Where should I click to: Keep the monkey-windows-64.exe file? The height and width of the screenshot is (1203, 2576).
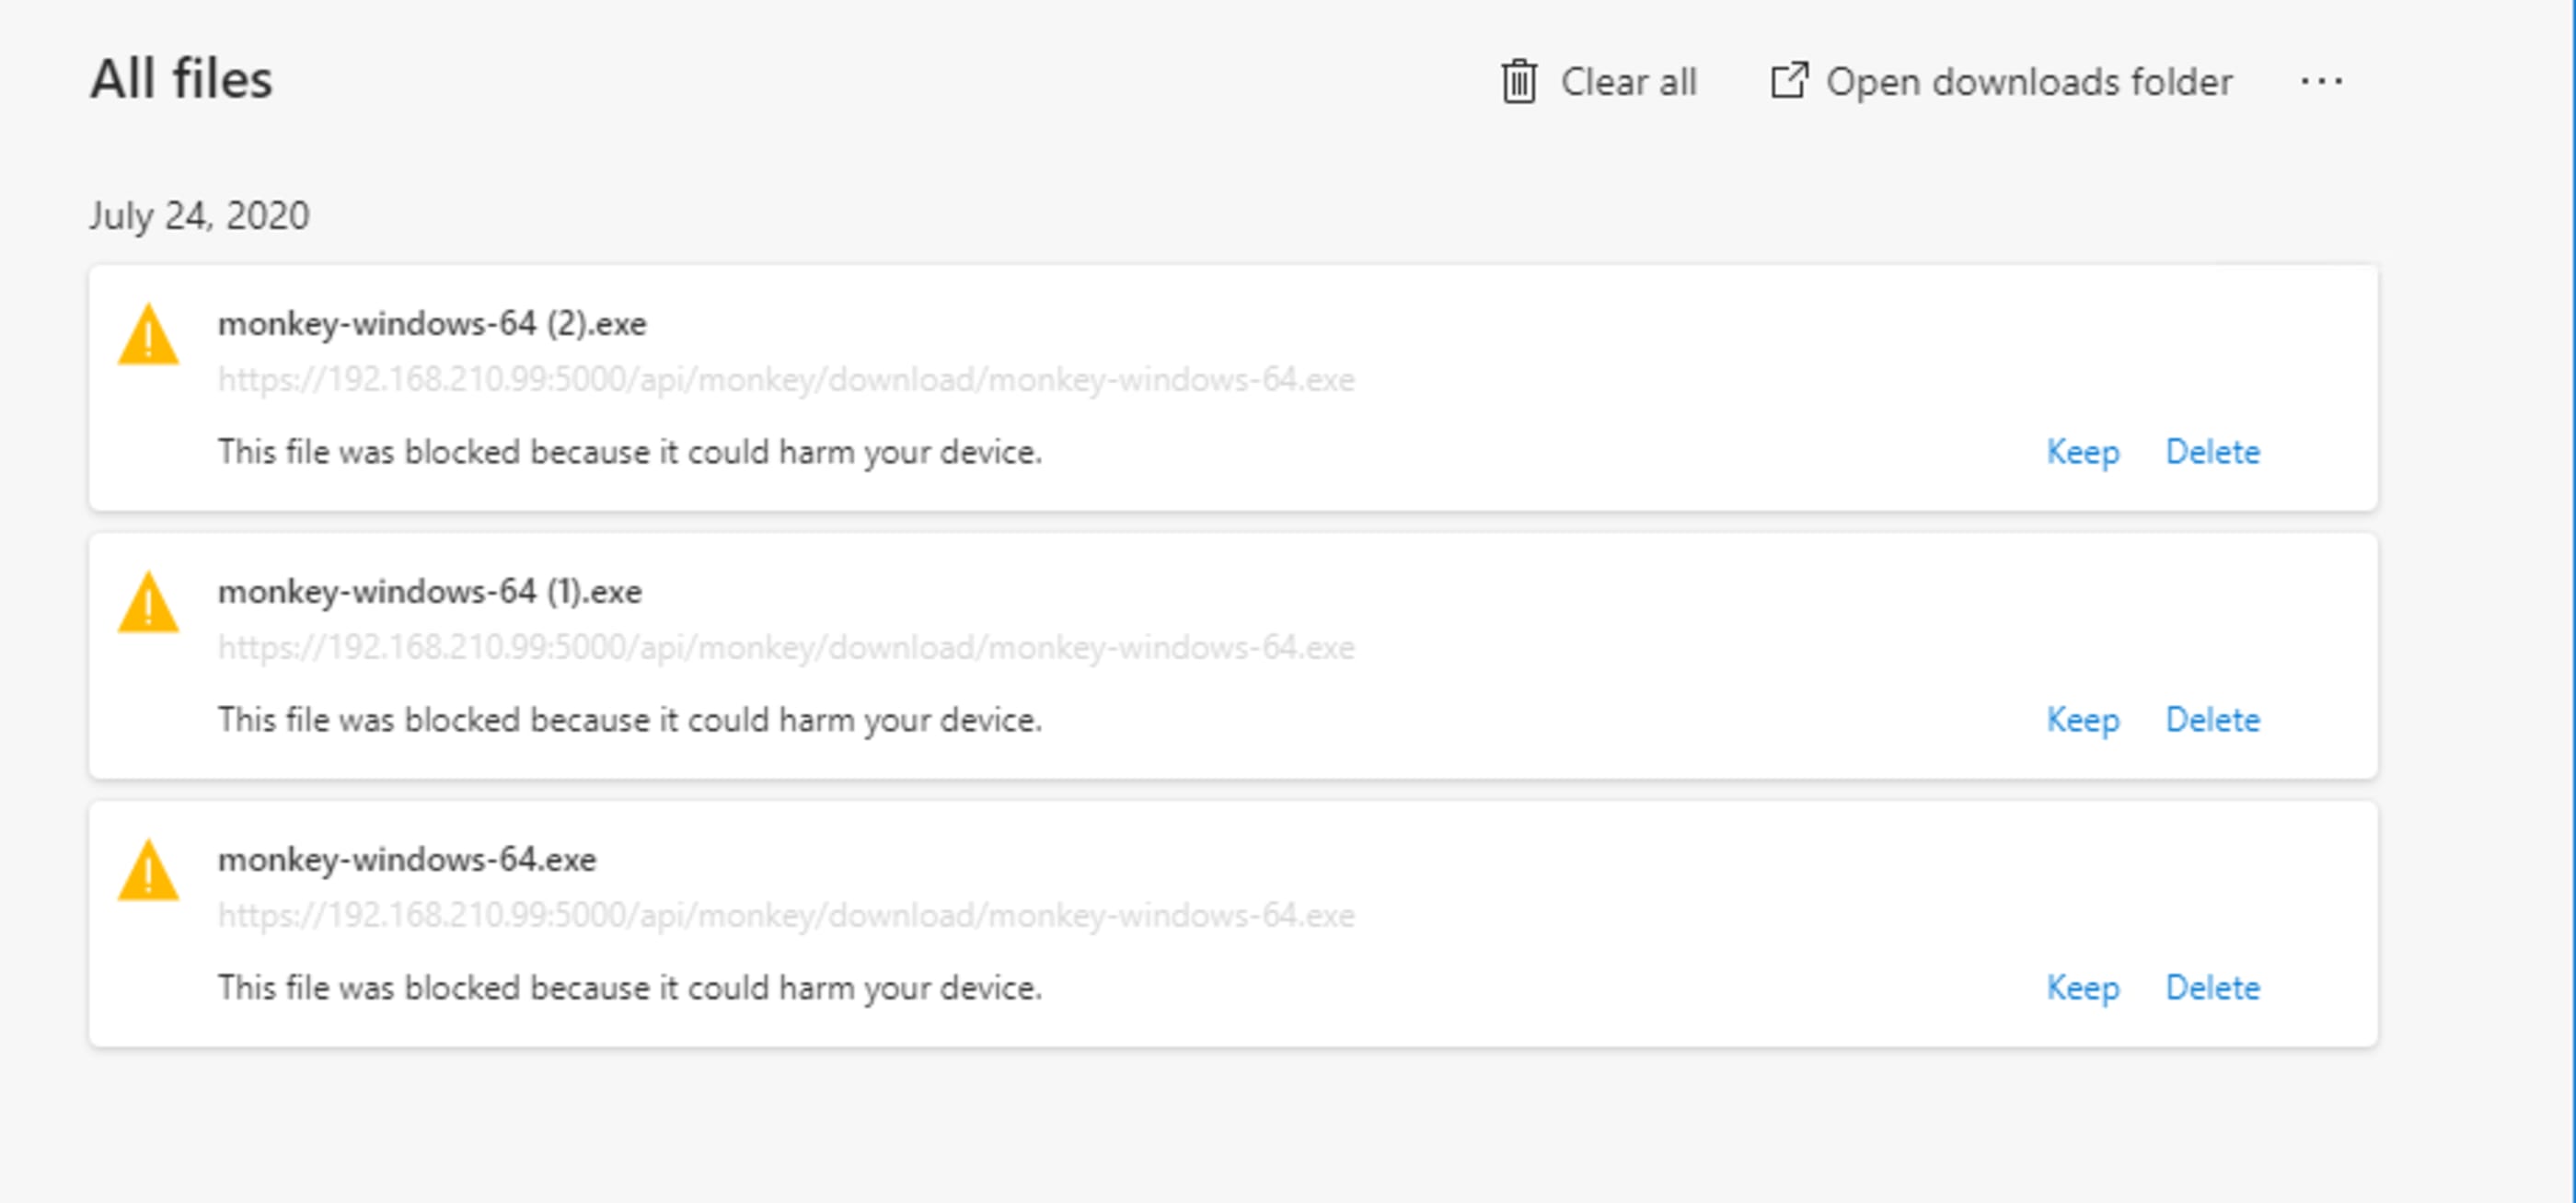pyautogui.click(x=2082, y=988)
